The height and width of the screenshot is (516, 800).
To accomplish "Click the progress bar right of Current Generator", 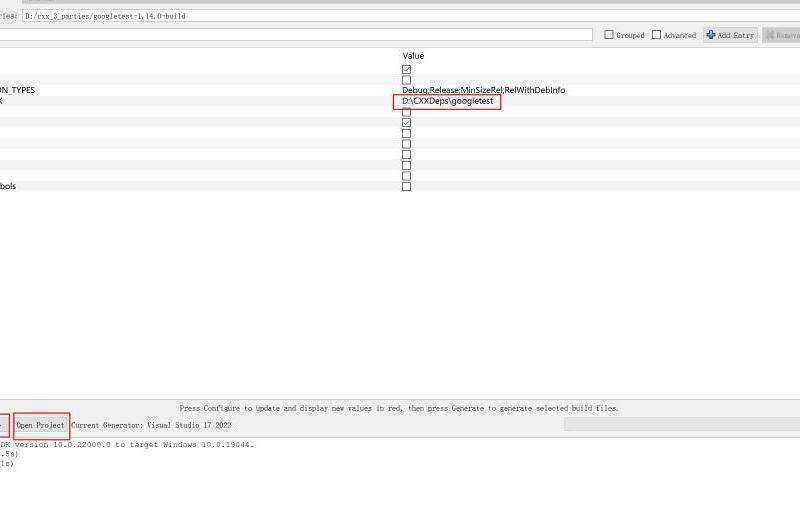I will click(680, 425).
